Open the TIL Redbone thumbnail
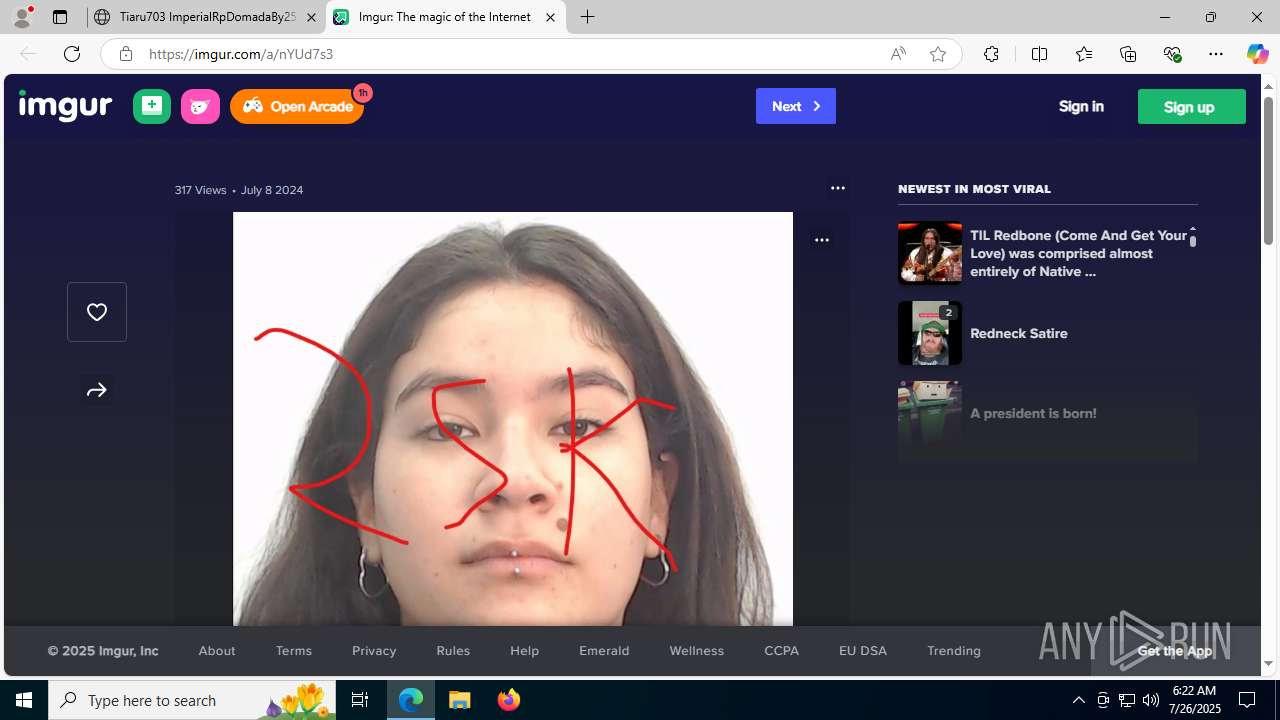The image size is (1280, 720). tap(930, 253)
